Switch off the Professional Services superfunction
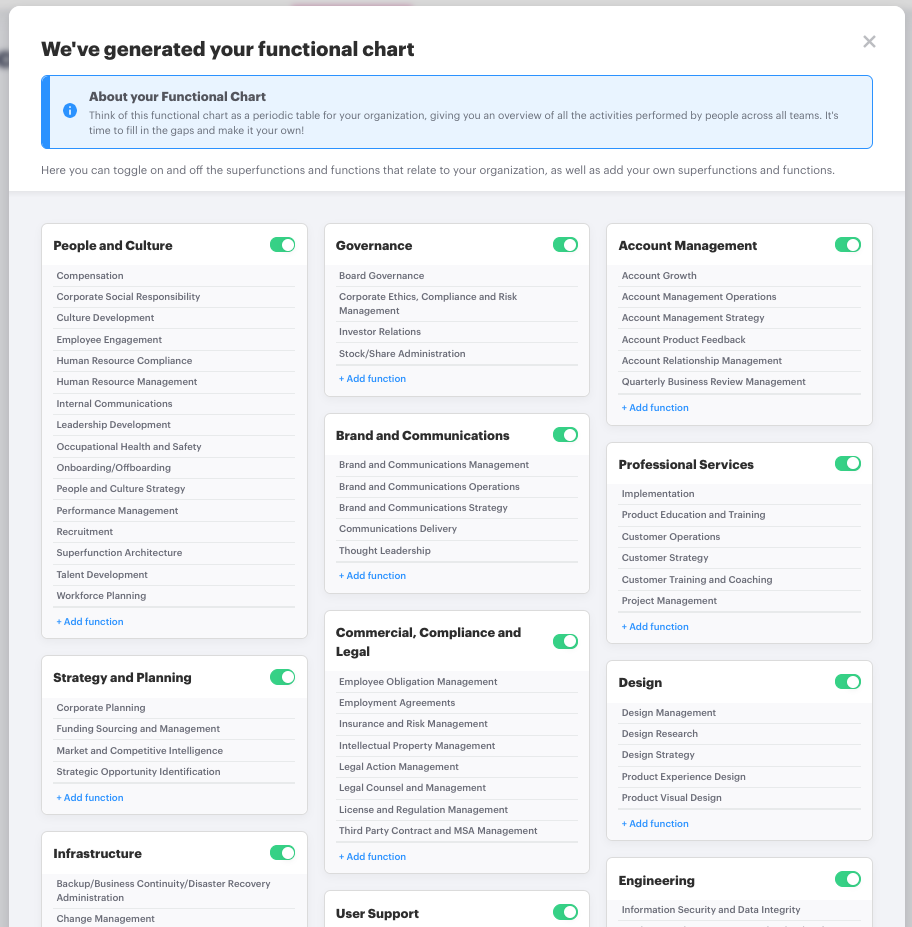 [x=848, y=463]
